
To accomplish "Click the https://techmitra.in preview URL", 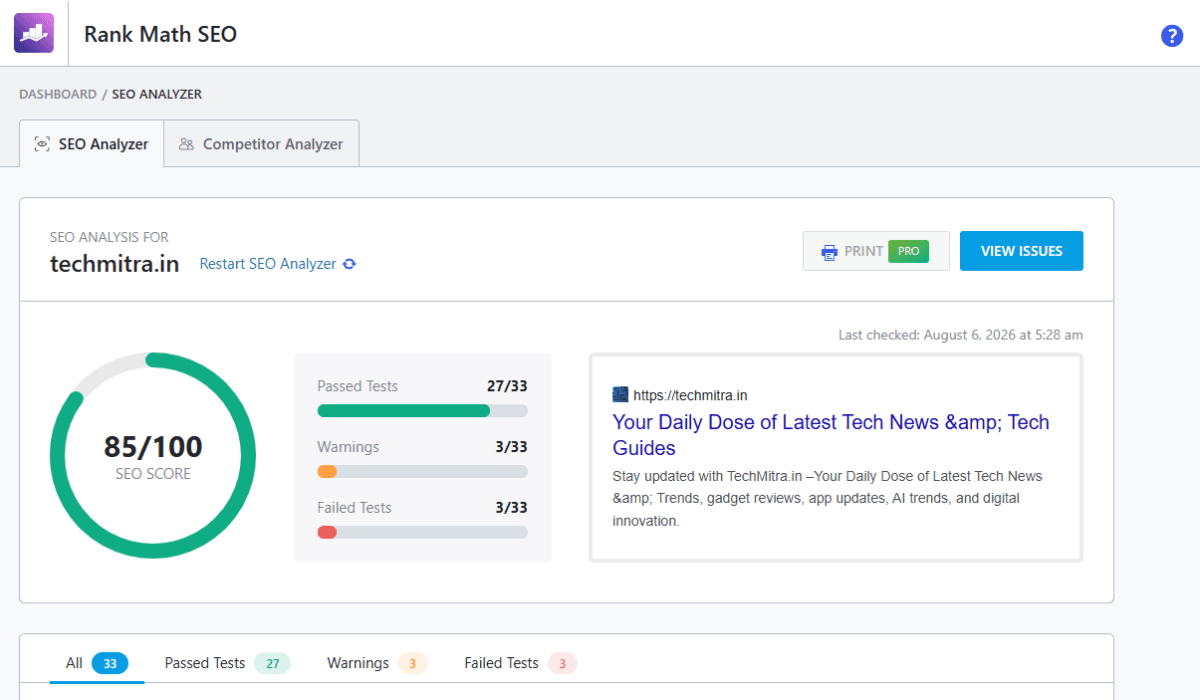I will point(690,395).
